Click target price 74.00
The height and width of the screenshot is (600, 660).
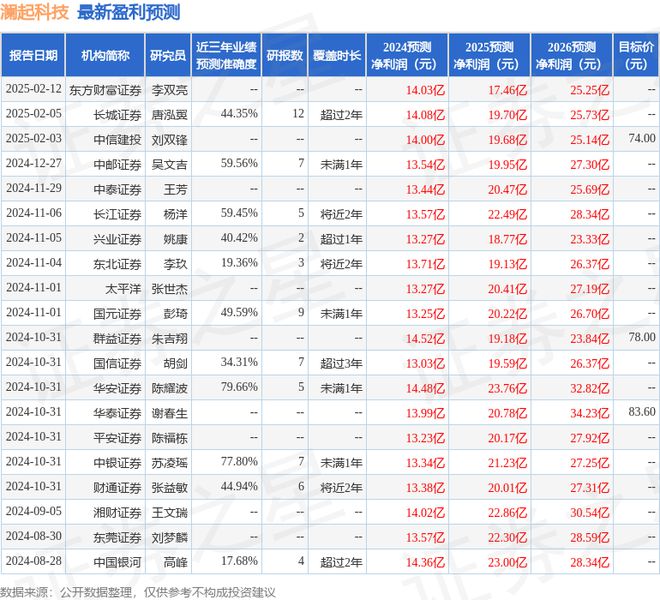pos(642,138)
